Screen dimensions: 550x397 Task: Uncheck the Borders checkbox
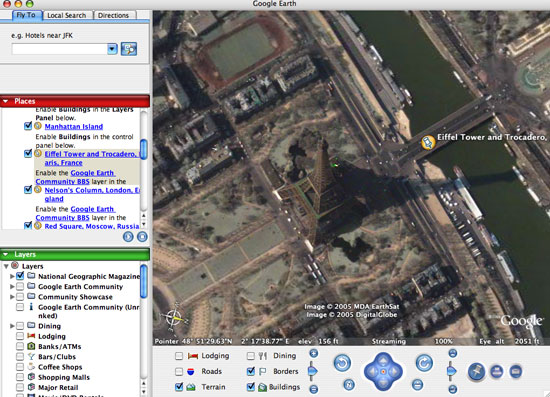click(251, 371)
